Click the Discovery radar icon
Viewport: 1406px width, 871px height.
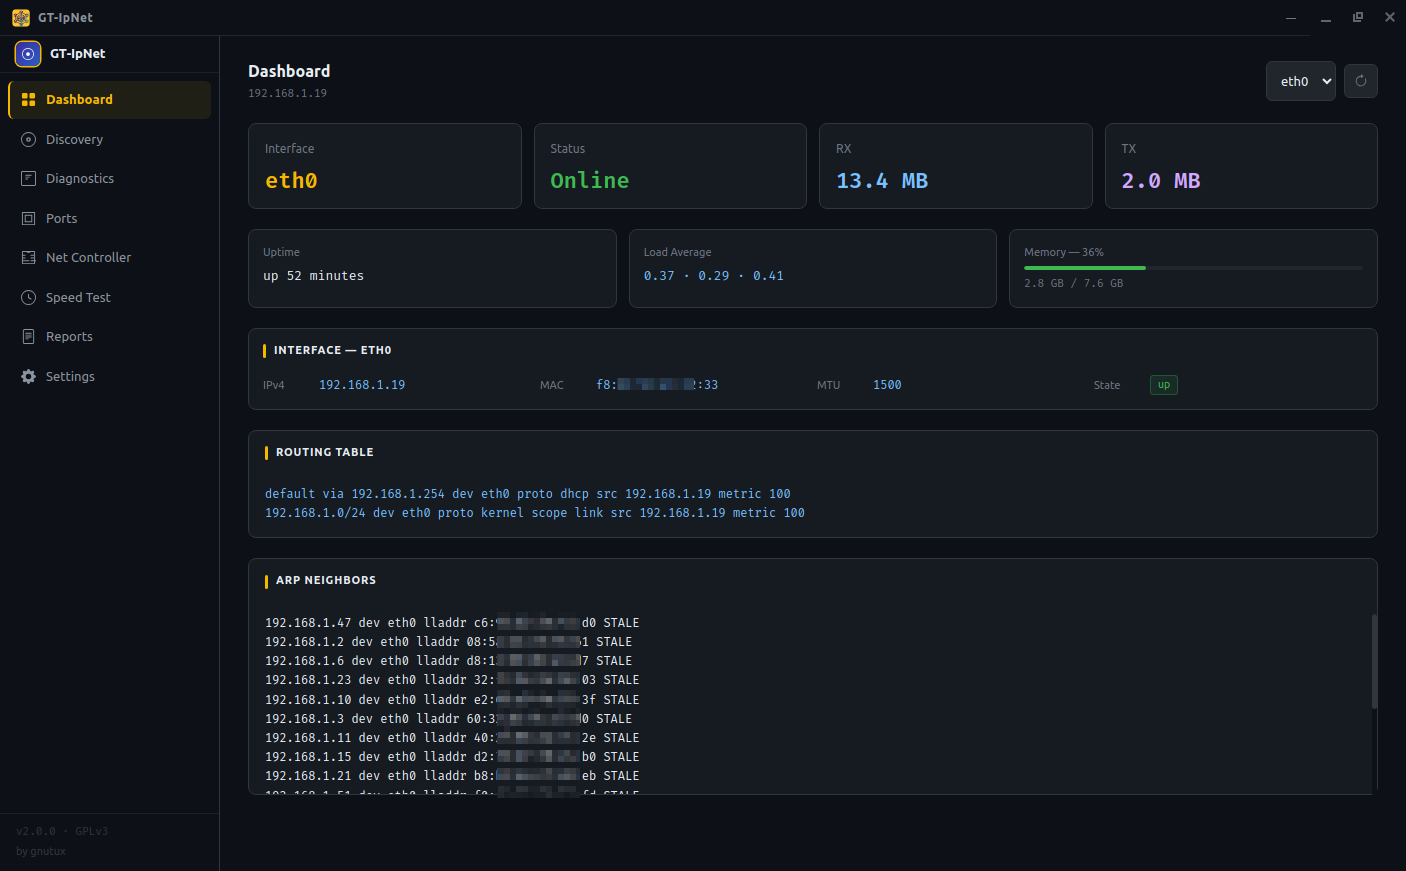point(28,140)
